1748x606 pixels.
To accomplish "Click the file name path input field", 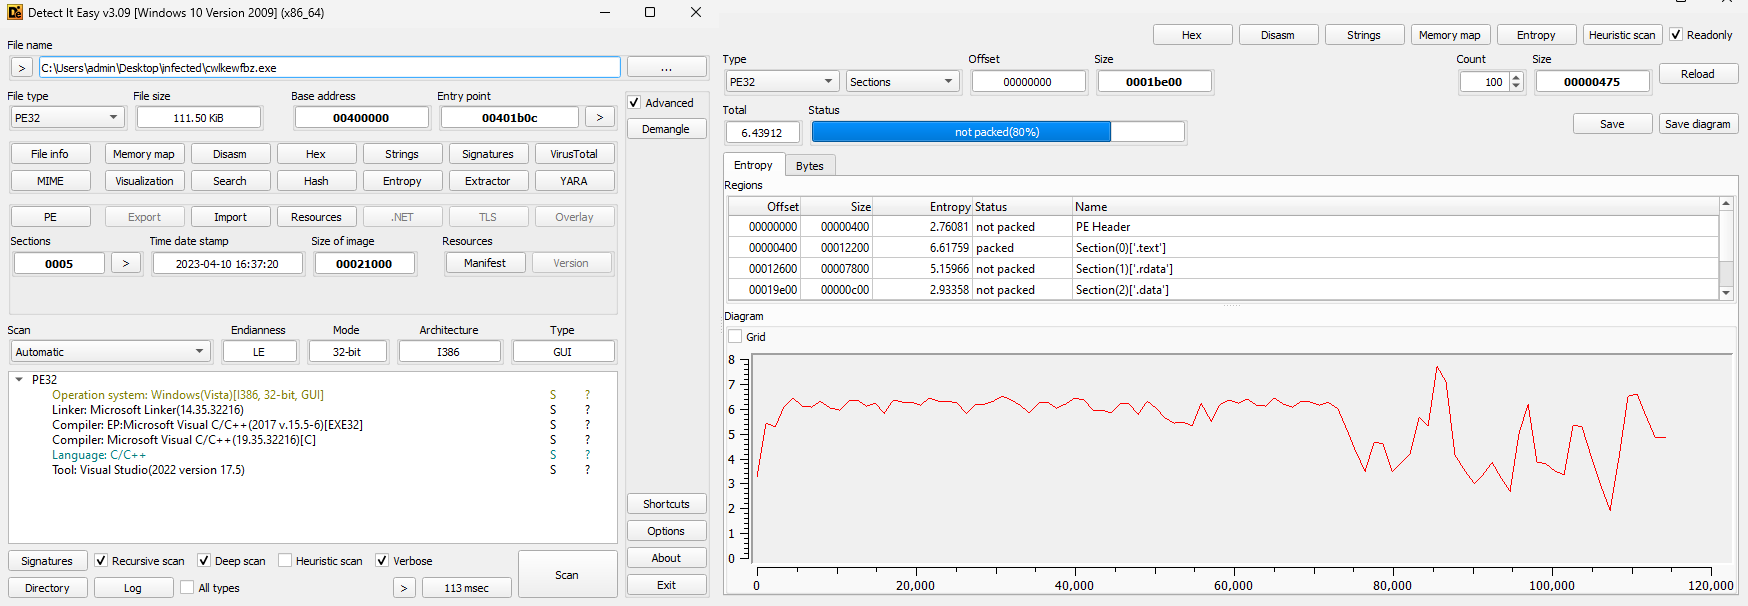I will pos(329,68).
